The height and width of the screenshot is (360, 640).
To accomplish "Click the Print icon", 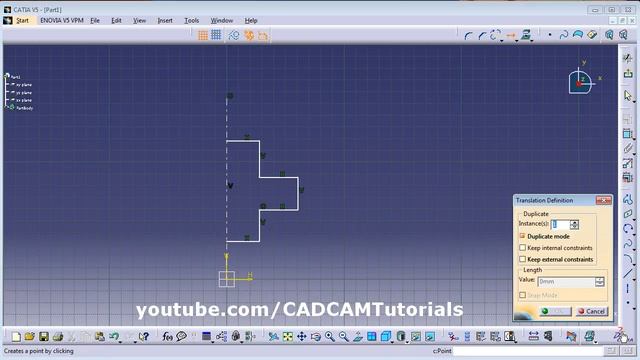I will point(58,337).
